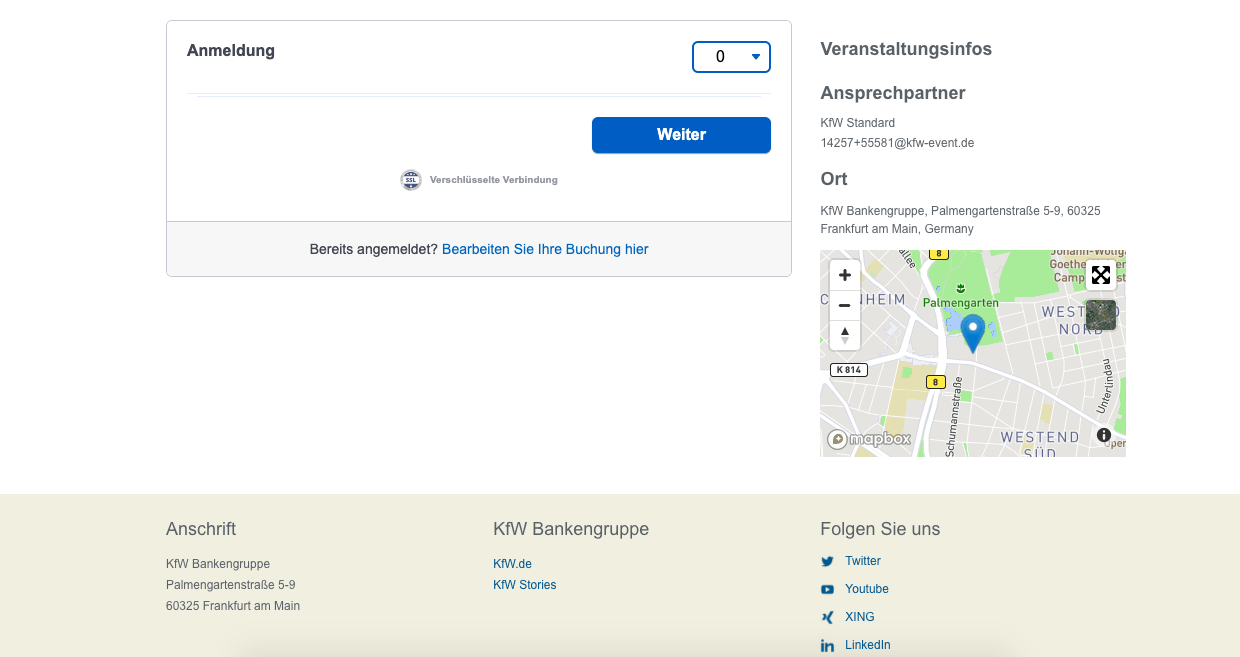Click the Anmeldung heading

coord(231,50)
